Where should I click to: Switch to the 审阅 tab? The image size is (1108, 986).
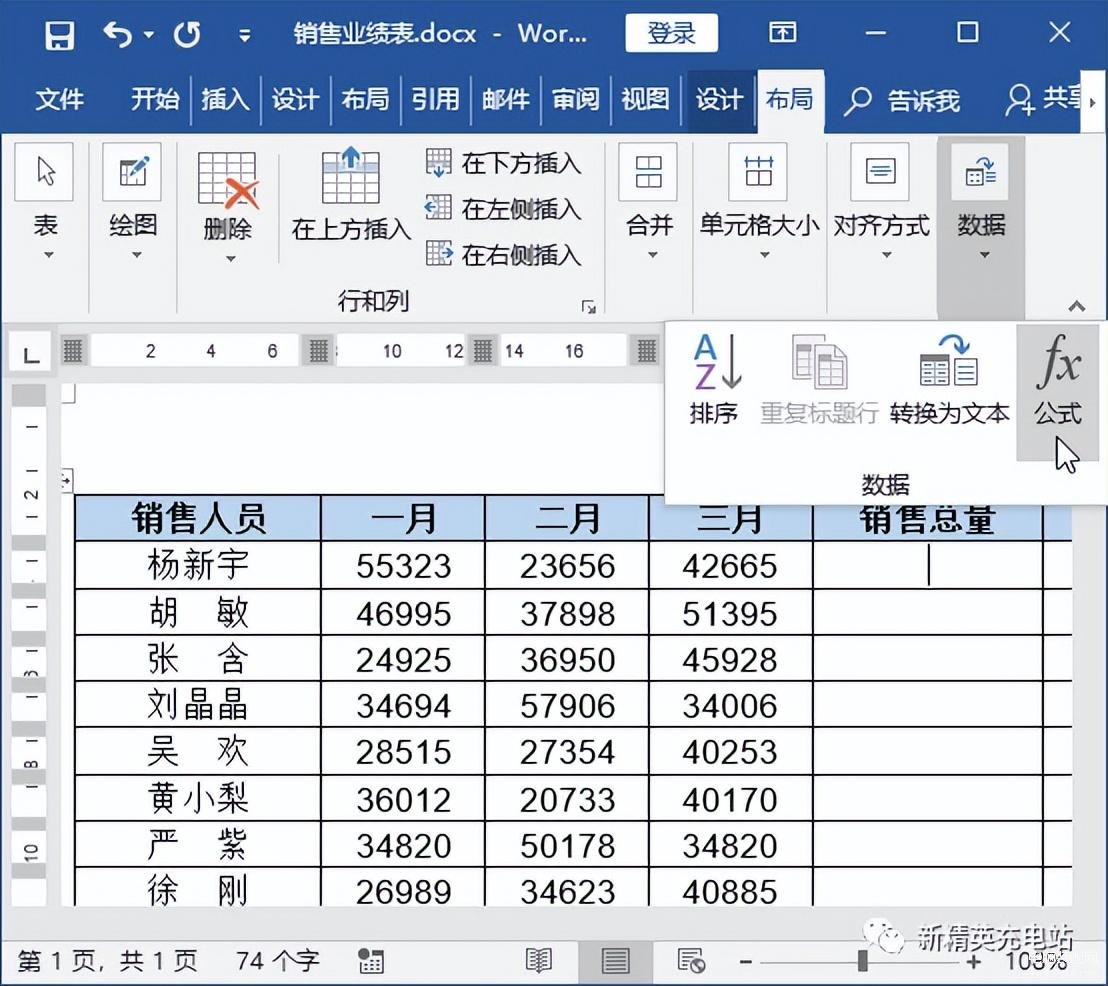pos(576,99)
